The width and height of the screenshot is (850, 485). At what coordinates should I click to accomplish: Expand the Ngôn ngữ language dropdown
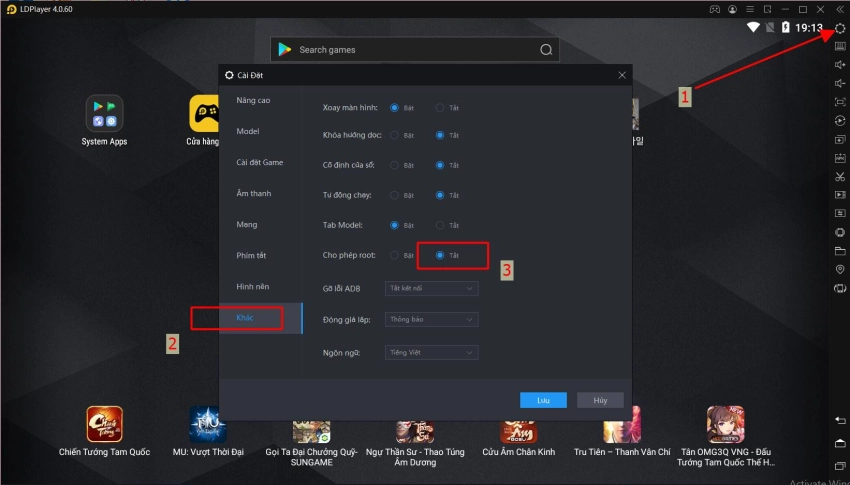click(x=431, y=352)
